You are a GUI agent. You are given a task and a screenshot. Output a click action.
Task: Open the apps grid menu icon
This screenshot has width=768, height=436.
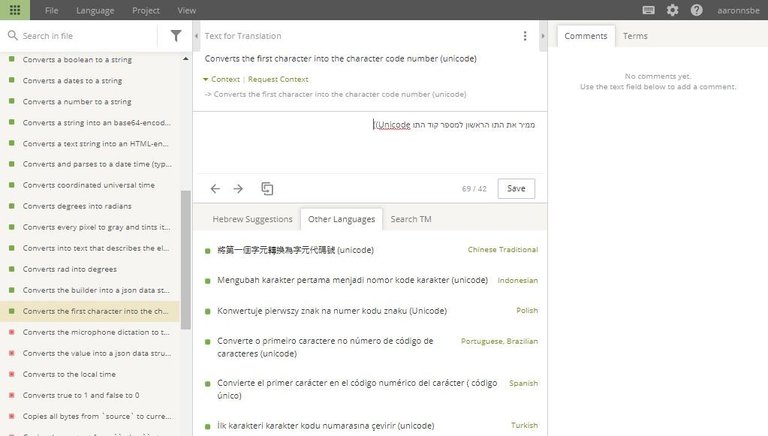14,10
